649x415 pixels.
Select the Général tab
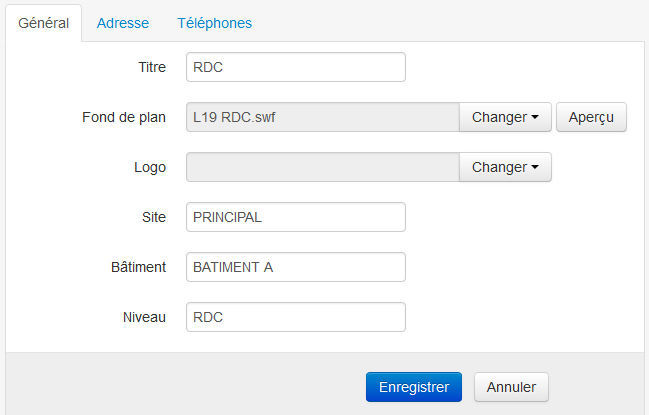coord(43,22)
